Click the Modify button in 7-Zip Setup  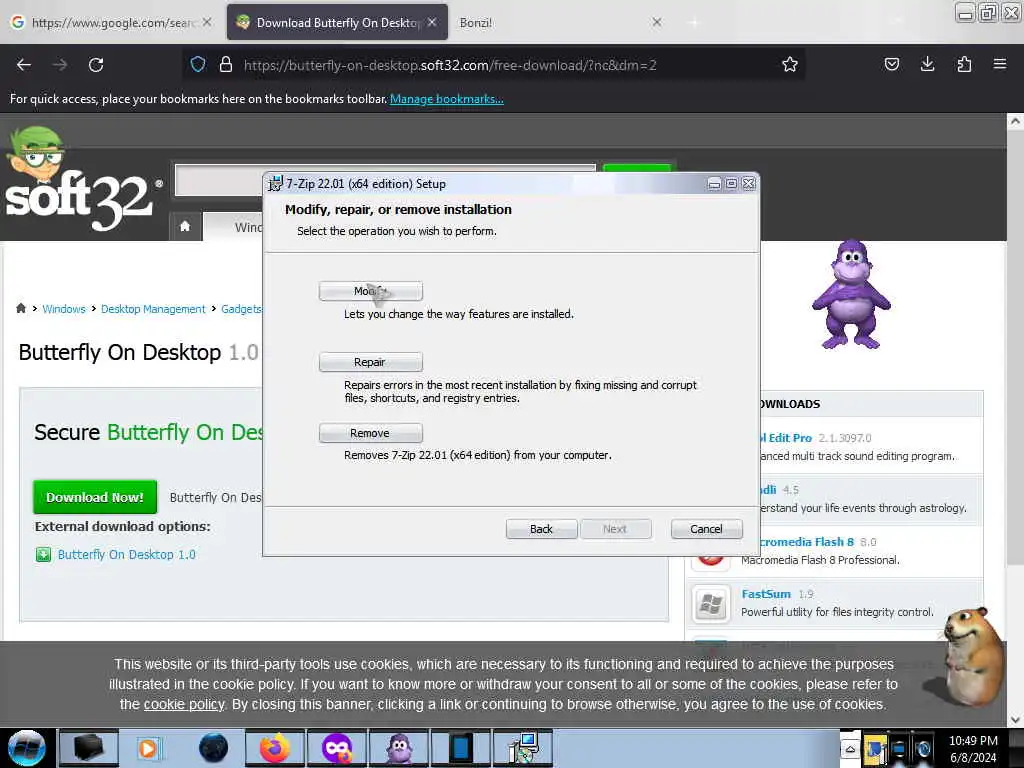point(370,291)
